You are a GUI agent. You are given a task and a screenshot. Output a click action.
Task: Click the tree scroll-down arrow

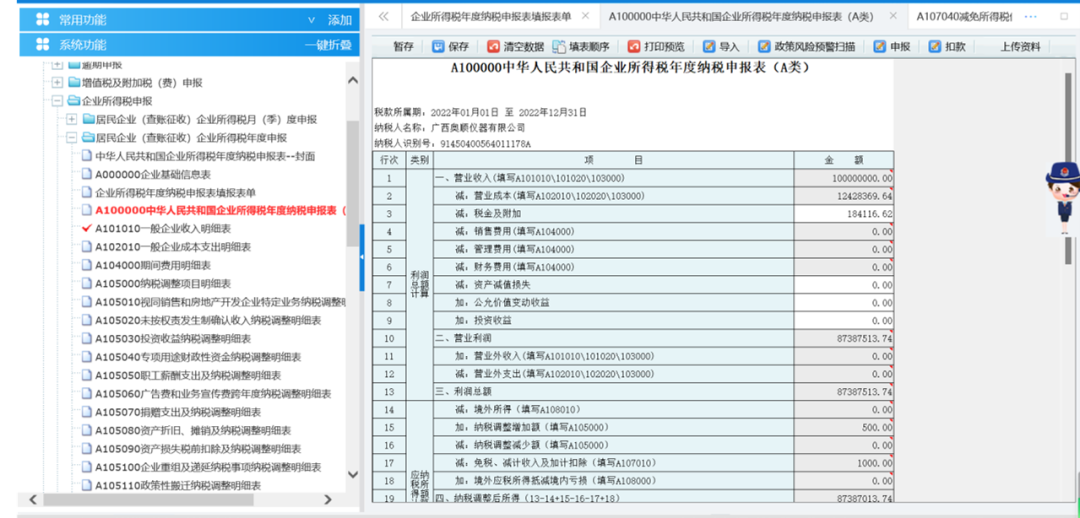pos(353,475)
